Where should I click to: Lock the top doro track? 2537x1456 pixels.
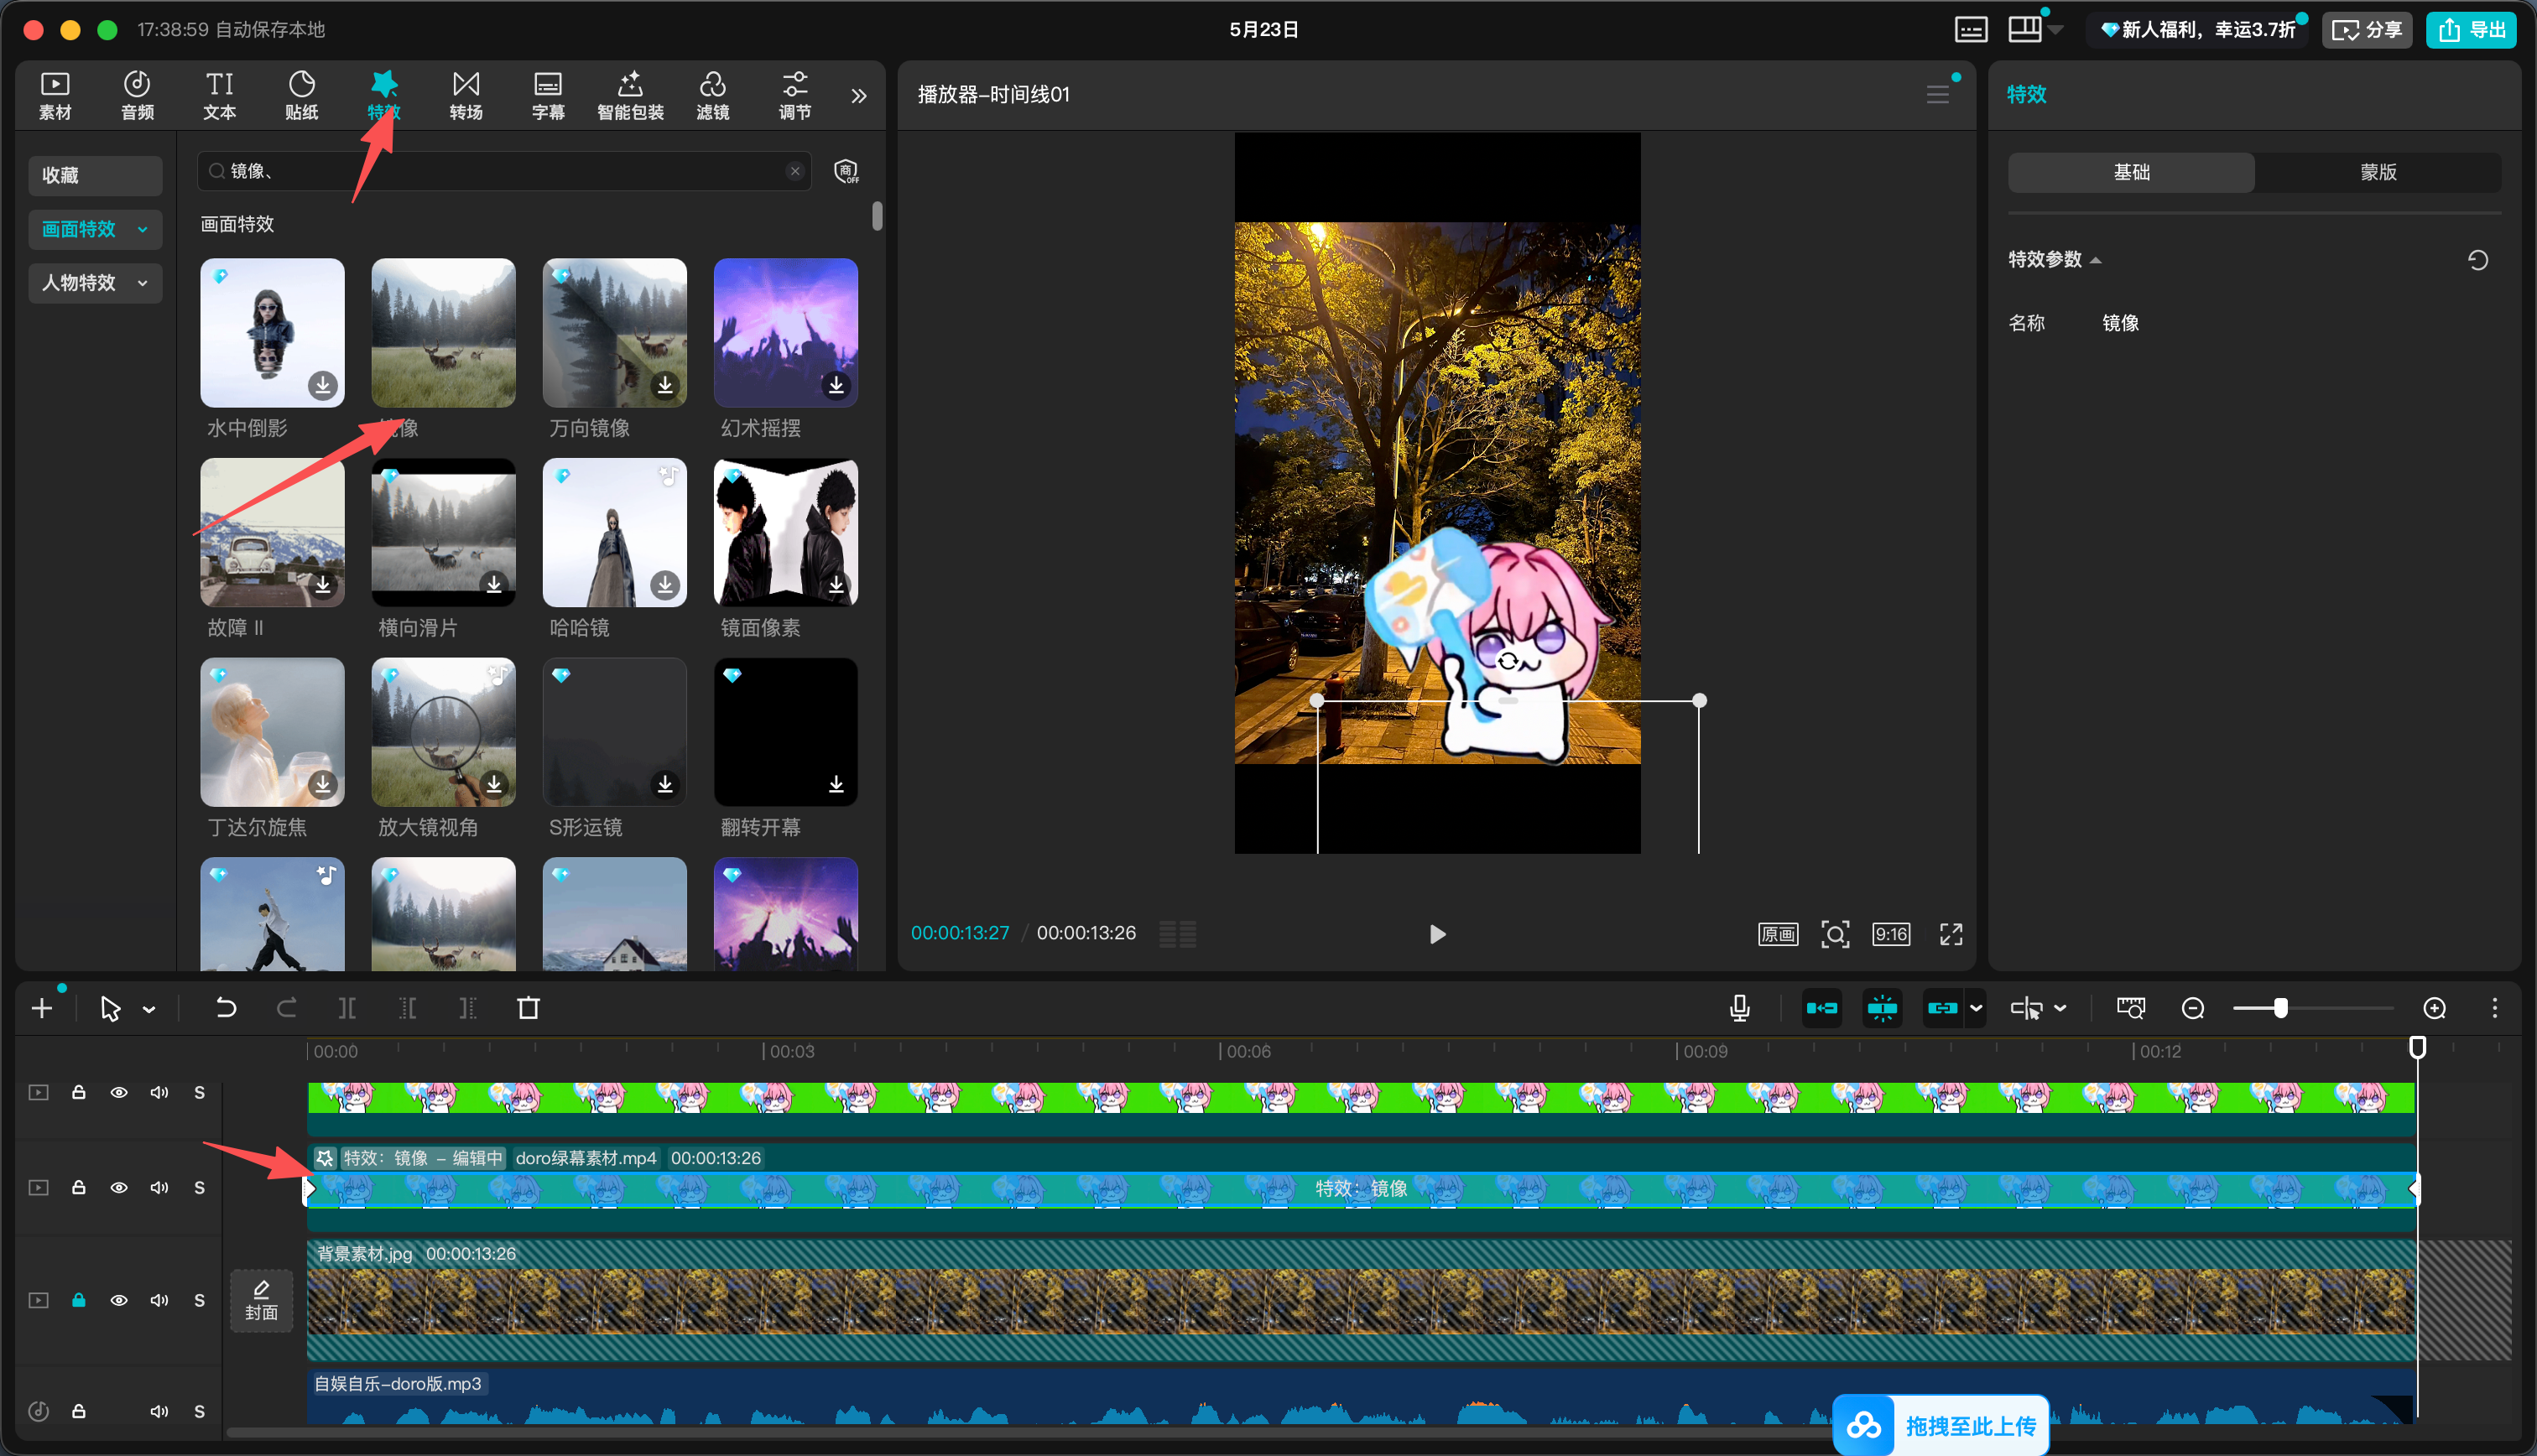pos(78,1092)
